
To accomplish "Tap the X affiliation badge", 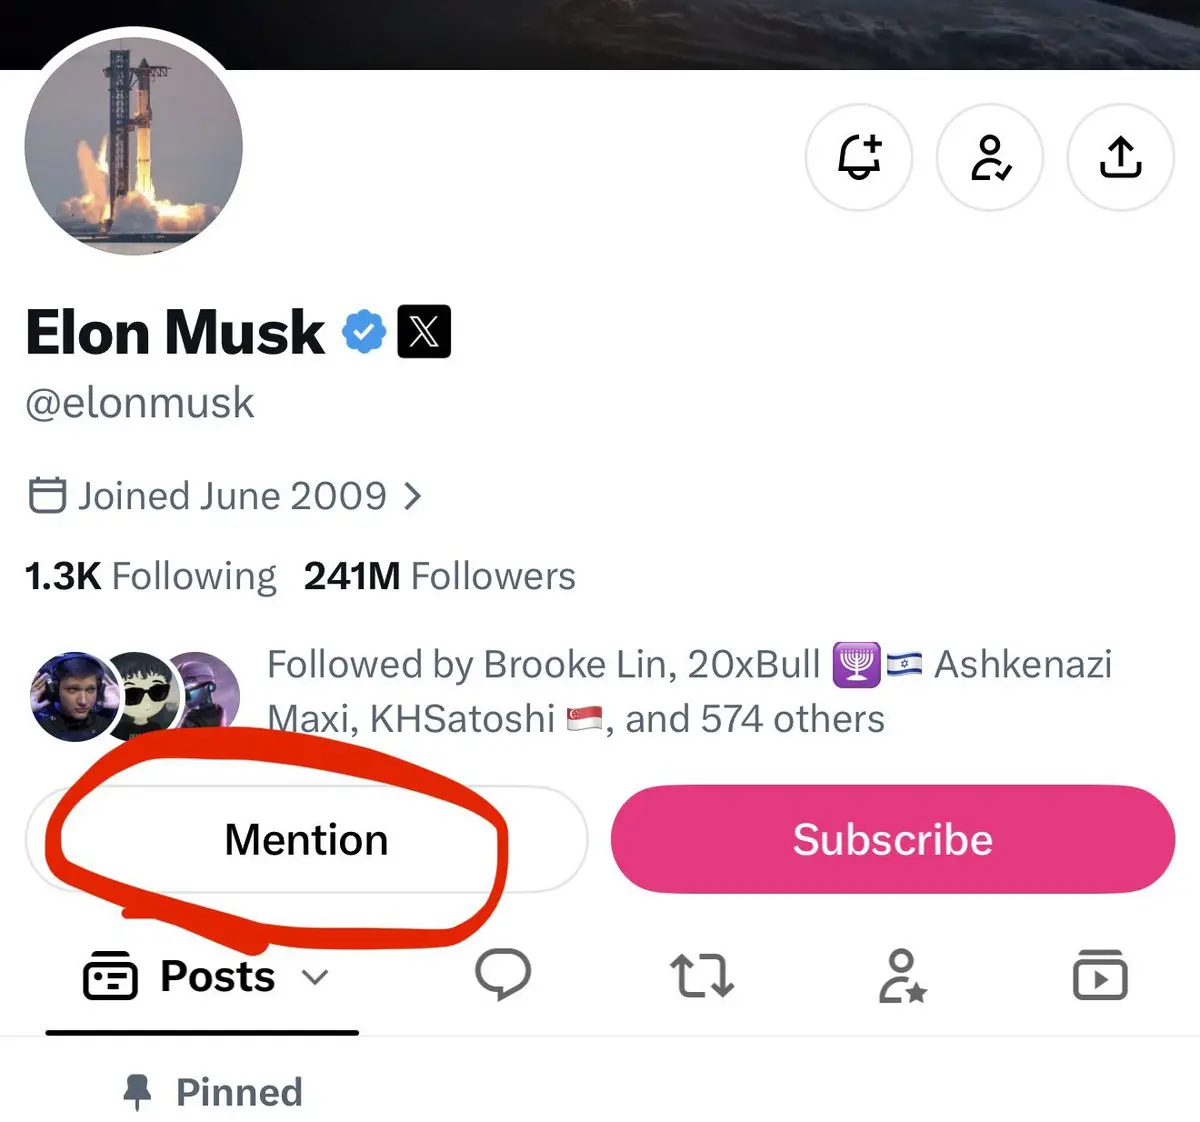I will pos(424,331).
